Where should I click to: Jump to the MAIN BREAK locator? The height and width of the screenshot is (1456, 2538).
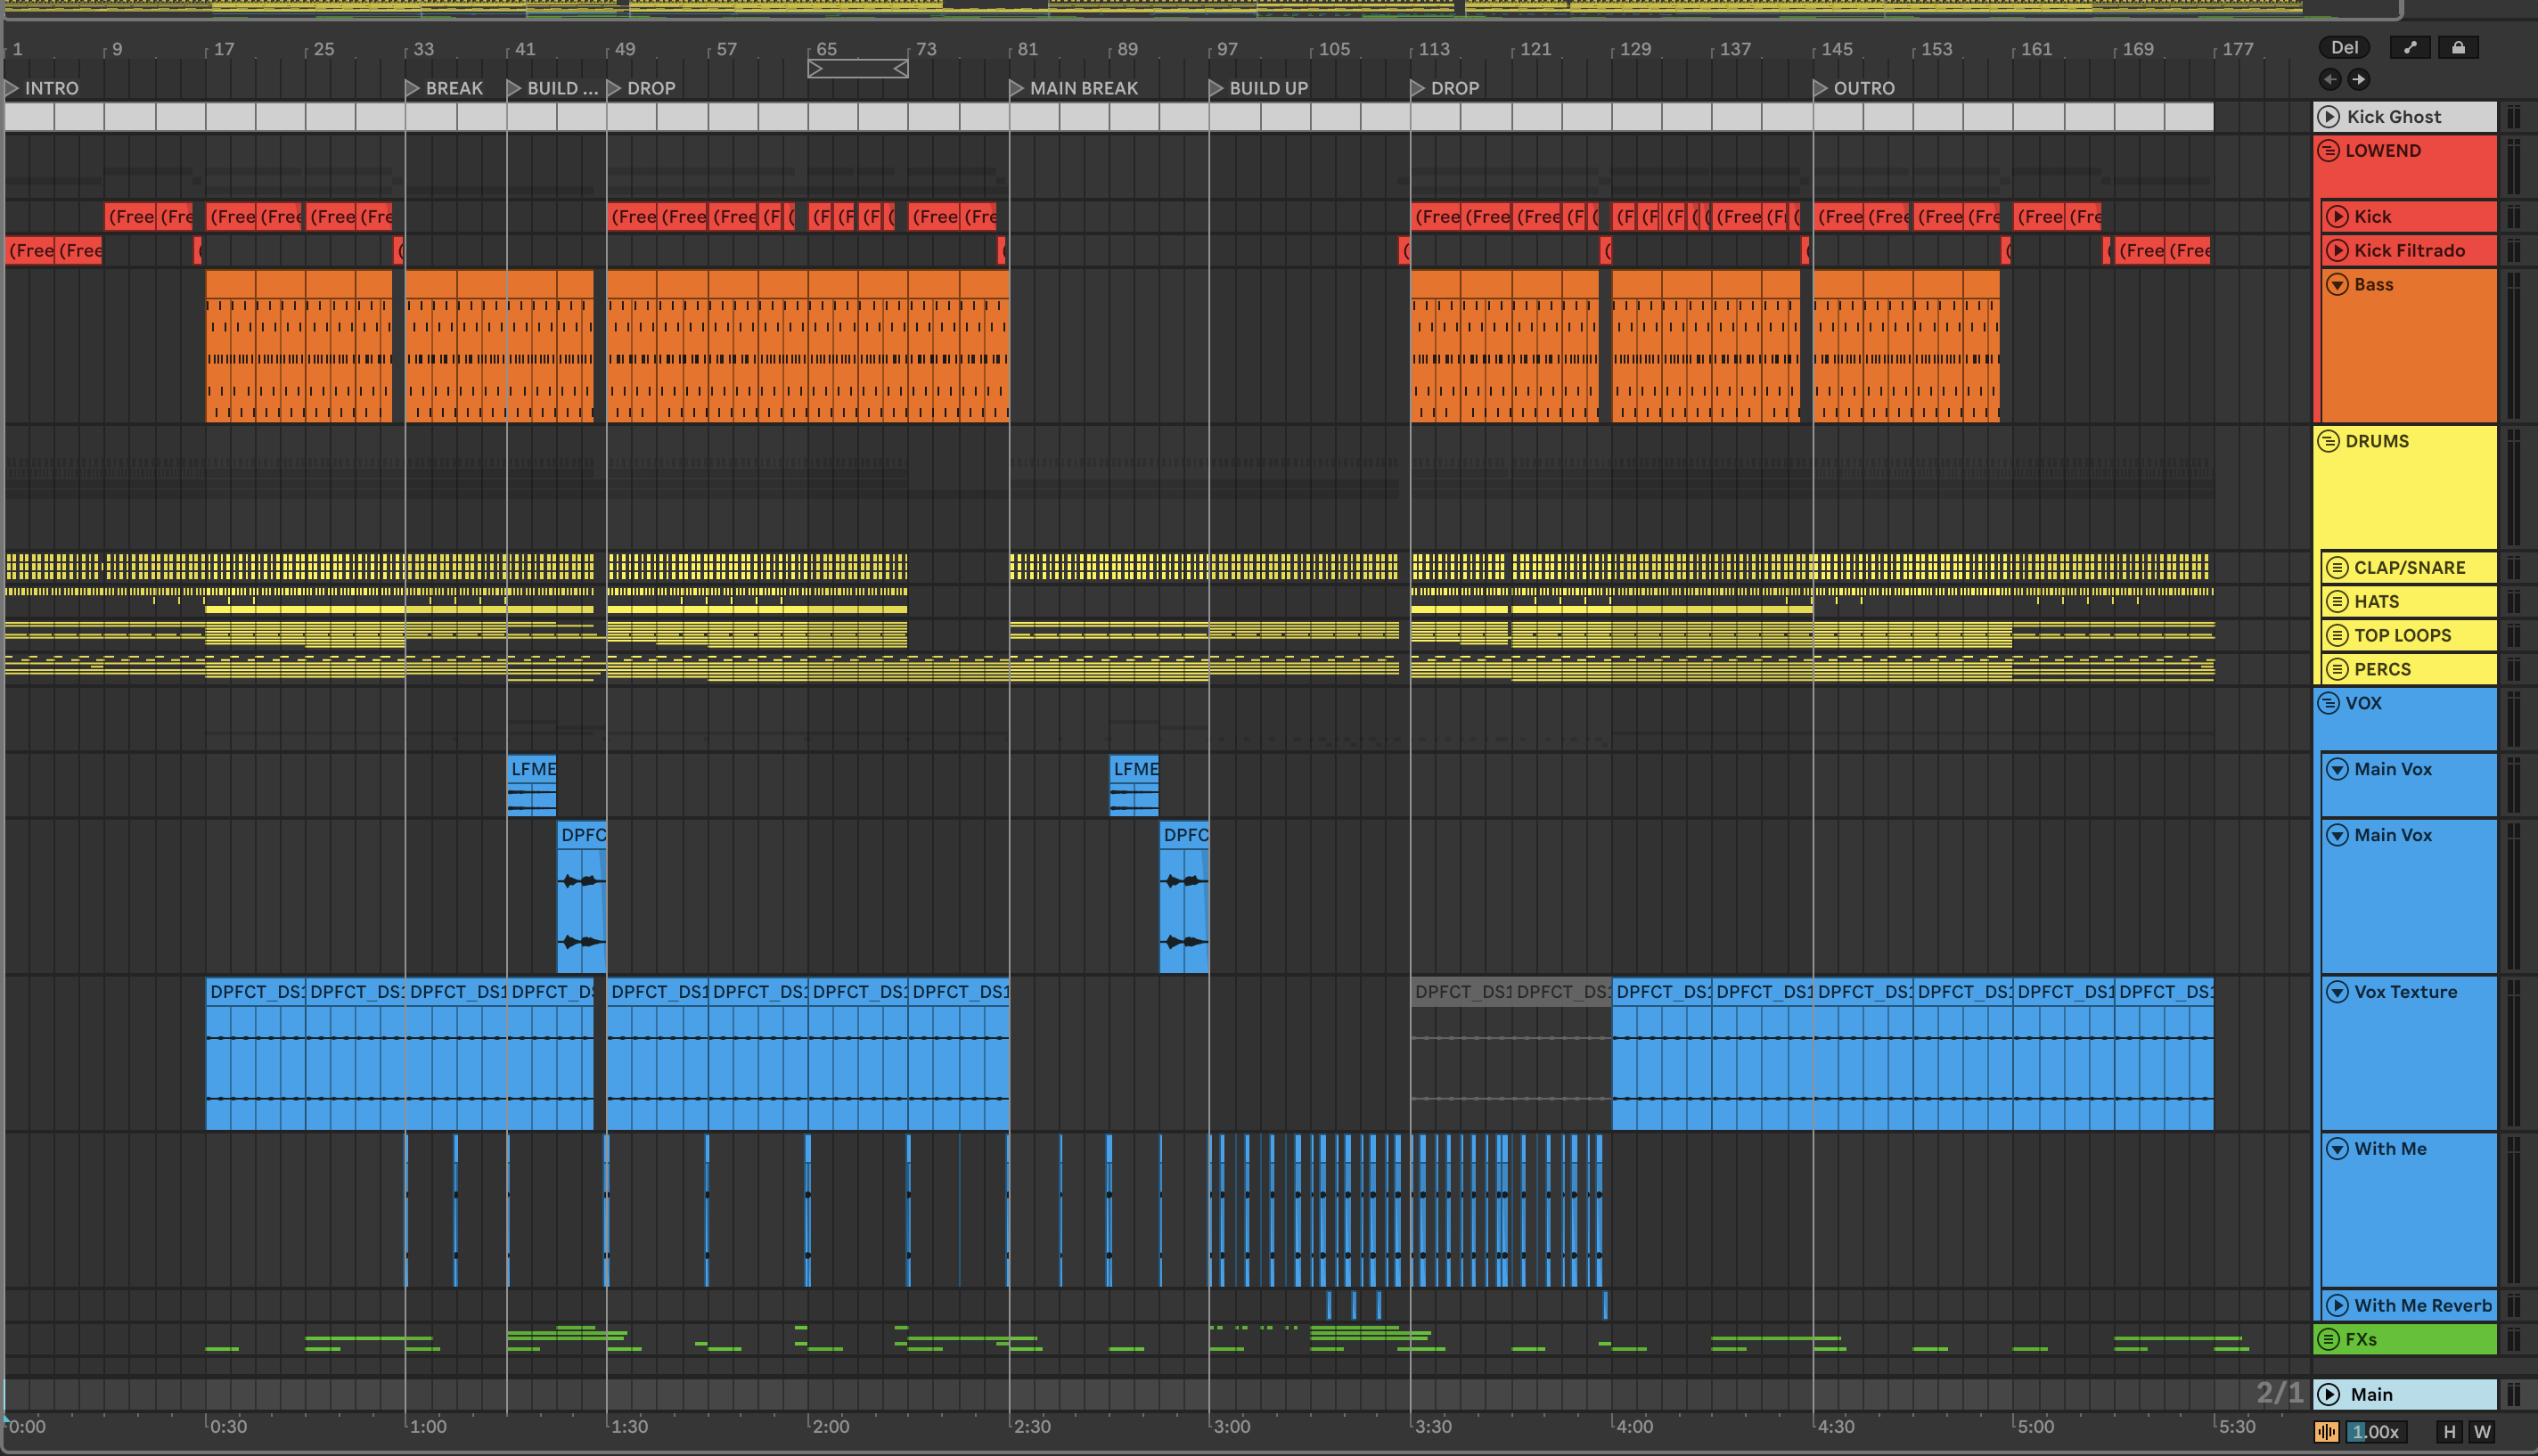[1017, 88]
